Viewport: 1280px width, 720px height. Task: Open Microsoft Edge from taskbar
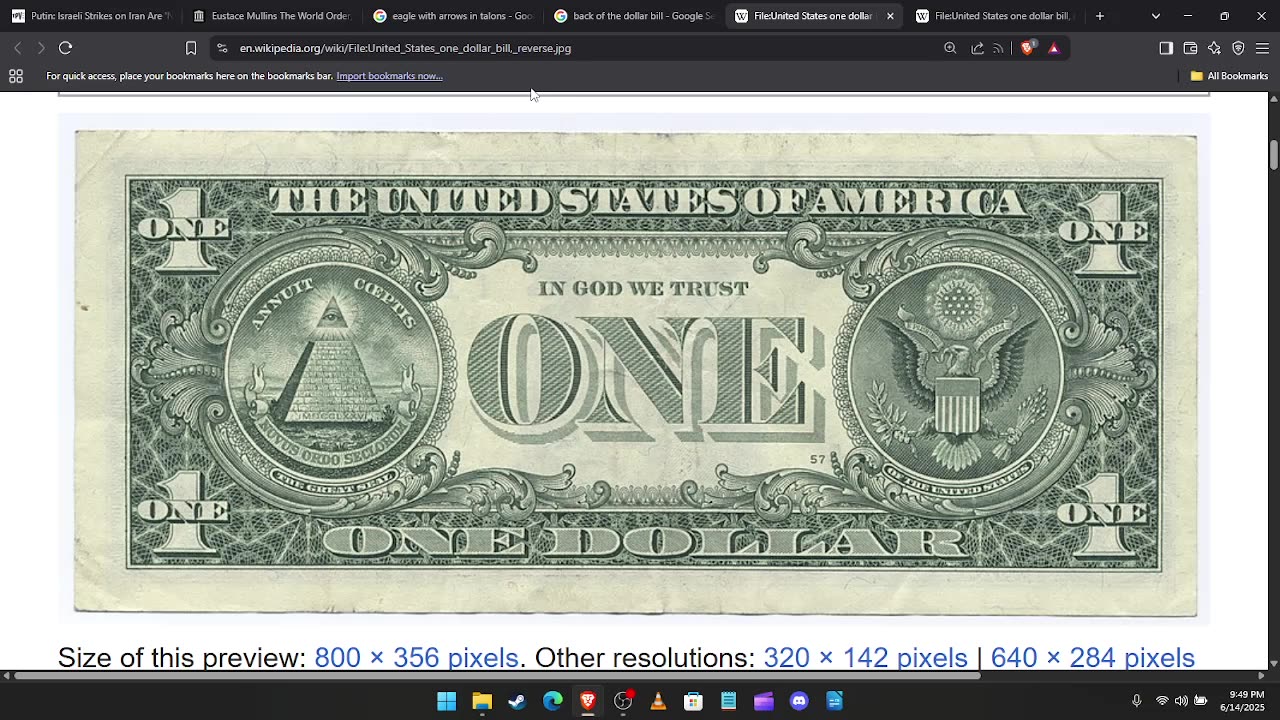[x=553, y=701]
